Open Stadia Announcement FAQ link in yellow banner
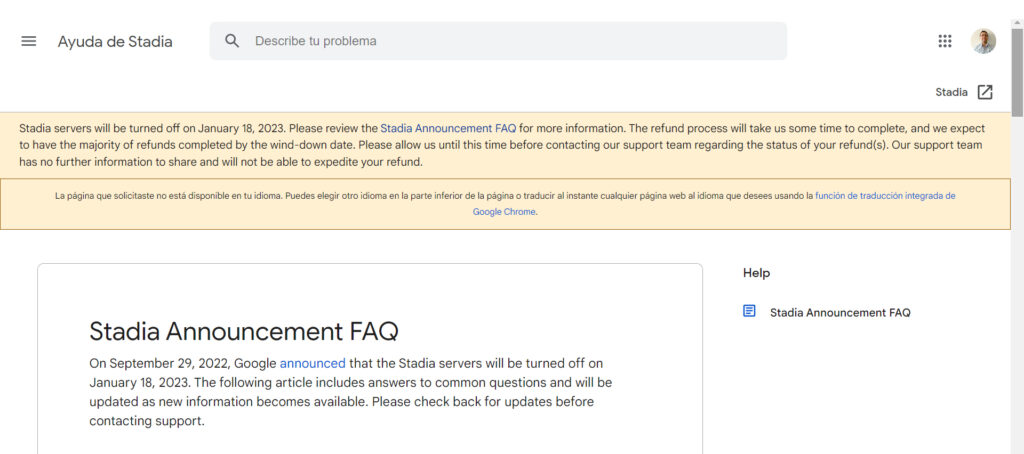The width and height of the screenshot is (1024, 454). point(448,128)
